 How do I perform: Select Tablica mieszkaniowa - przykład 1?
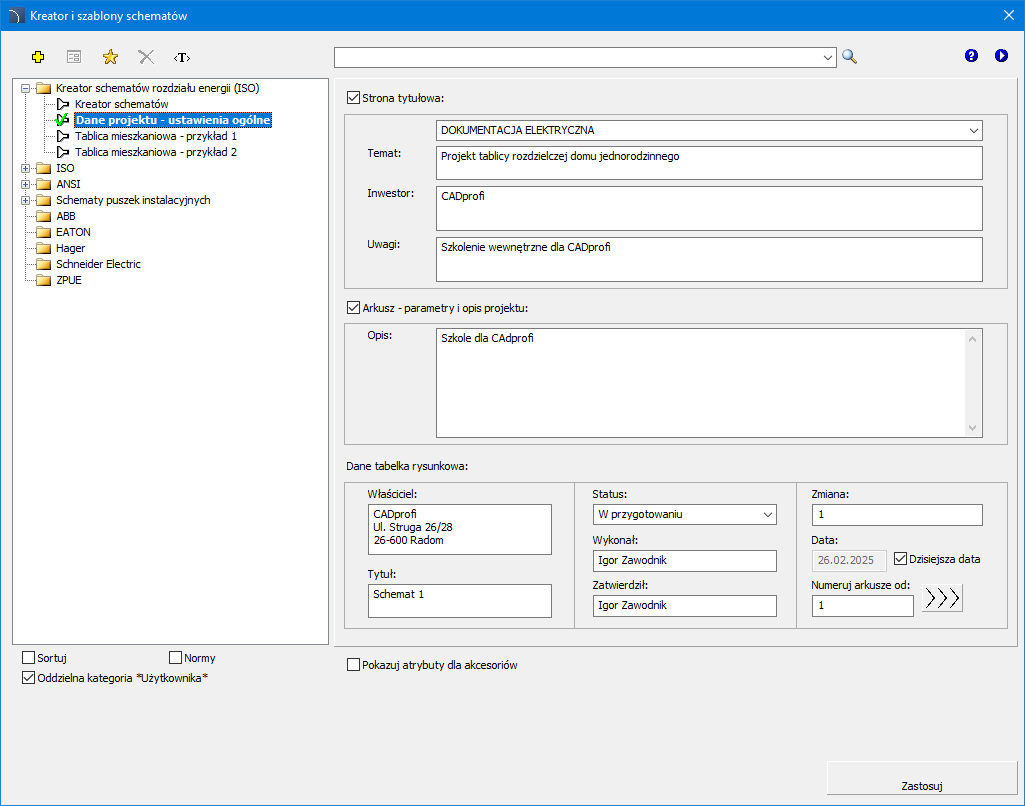pos(155,136)
